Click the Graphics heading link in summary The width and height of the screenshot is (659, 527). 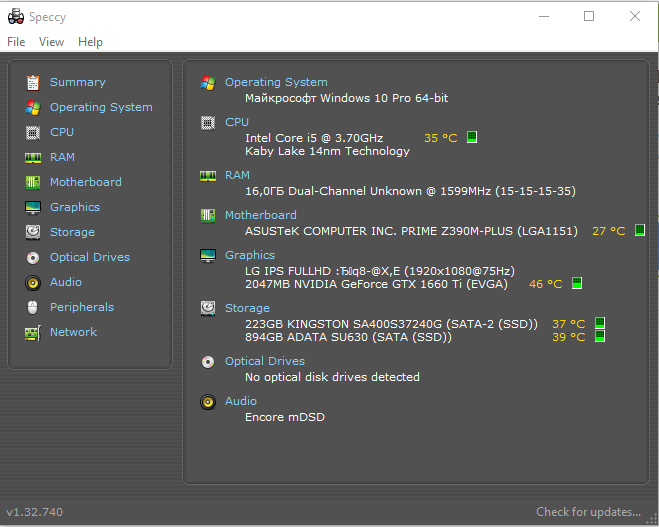tap(250, 255)
